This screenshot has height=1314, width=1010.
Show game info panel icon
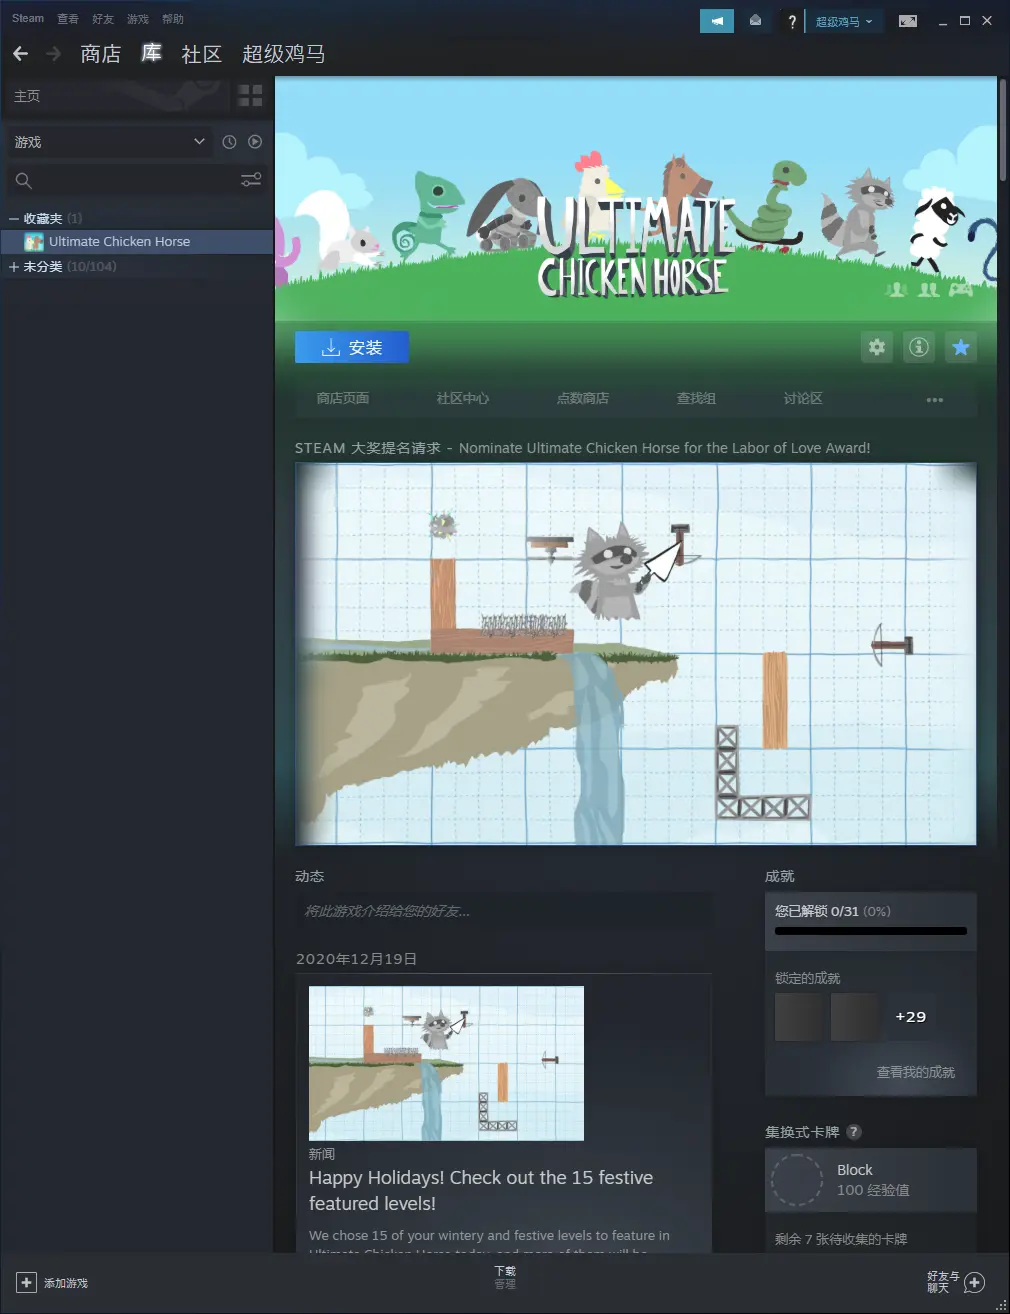pos(919,347)
